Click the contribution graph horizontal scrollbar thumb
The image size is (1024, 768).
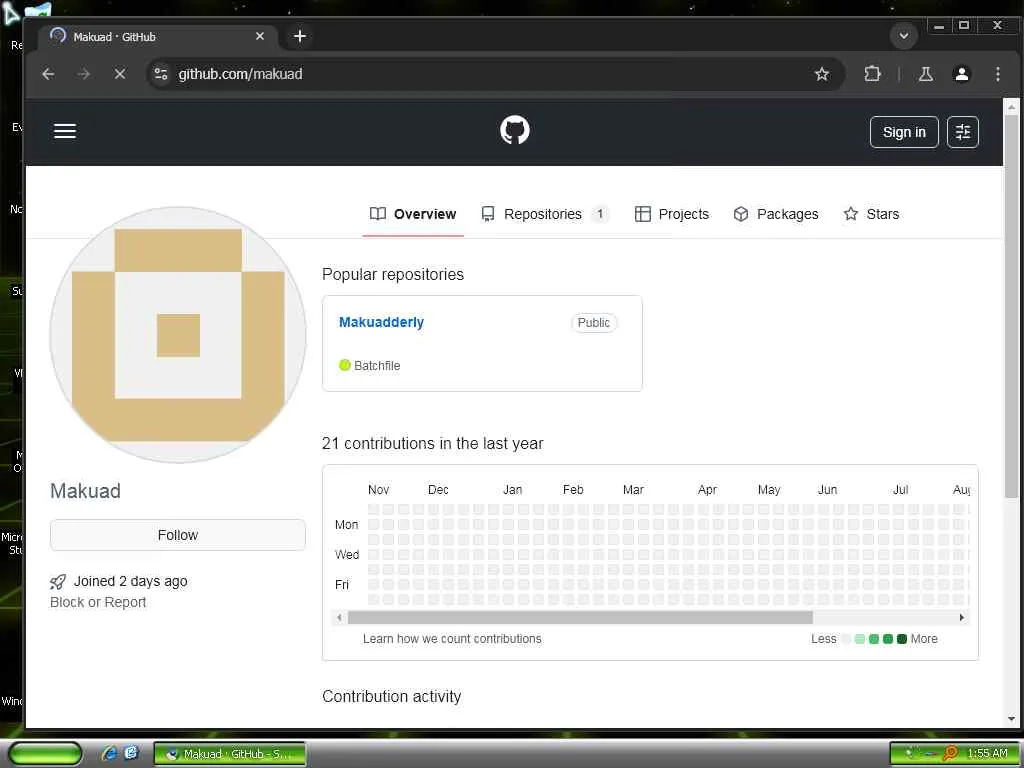580,617
